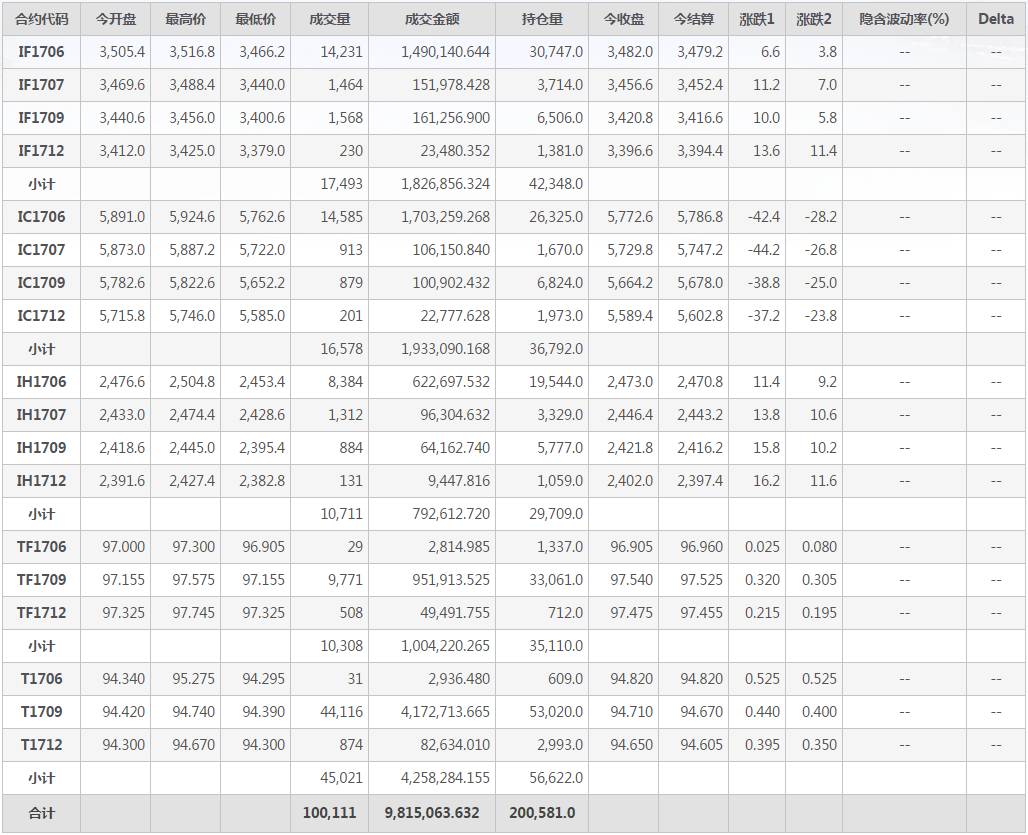Click the 涨跌2 column header
This screenshot has height=835, width=1028.
[x=814, y=19]
